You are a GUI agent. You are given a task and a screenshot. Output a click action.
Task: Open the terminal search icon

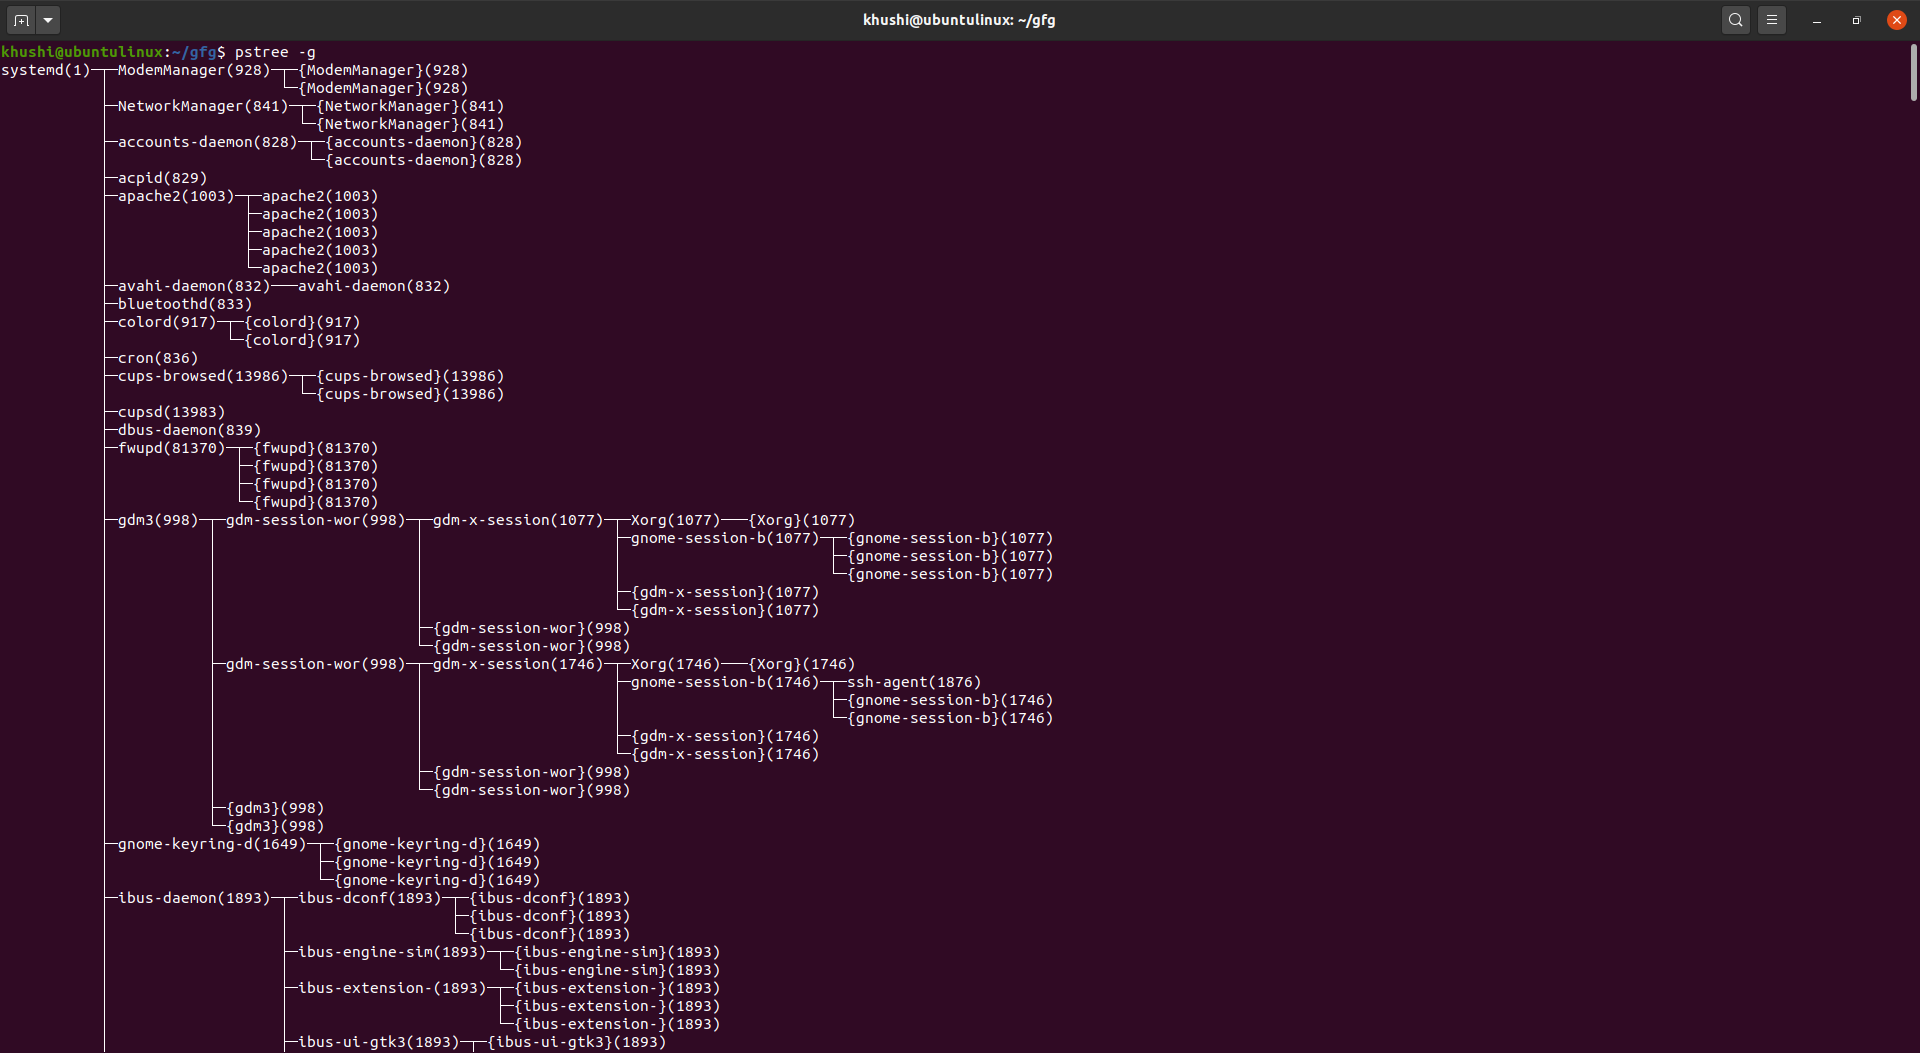(1736, 20)
